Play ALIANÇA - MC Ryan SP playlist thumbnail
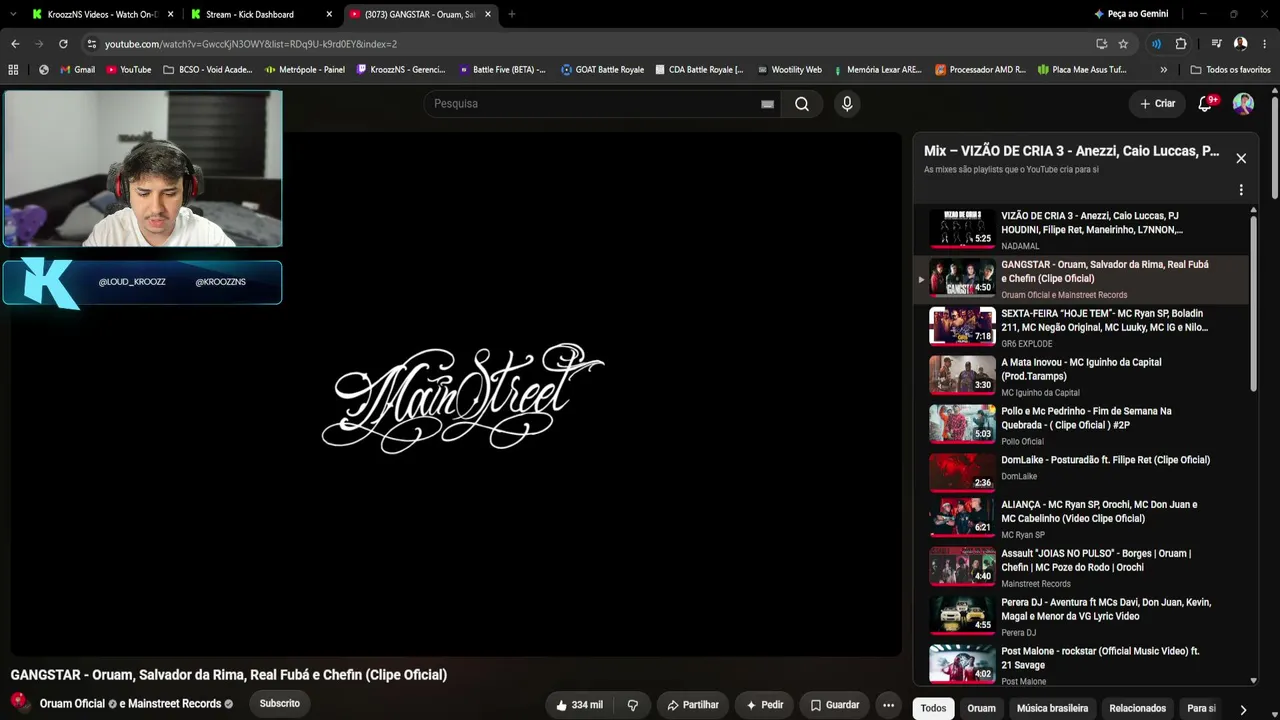 (x=962, y=517)
